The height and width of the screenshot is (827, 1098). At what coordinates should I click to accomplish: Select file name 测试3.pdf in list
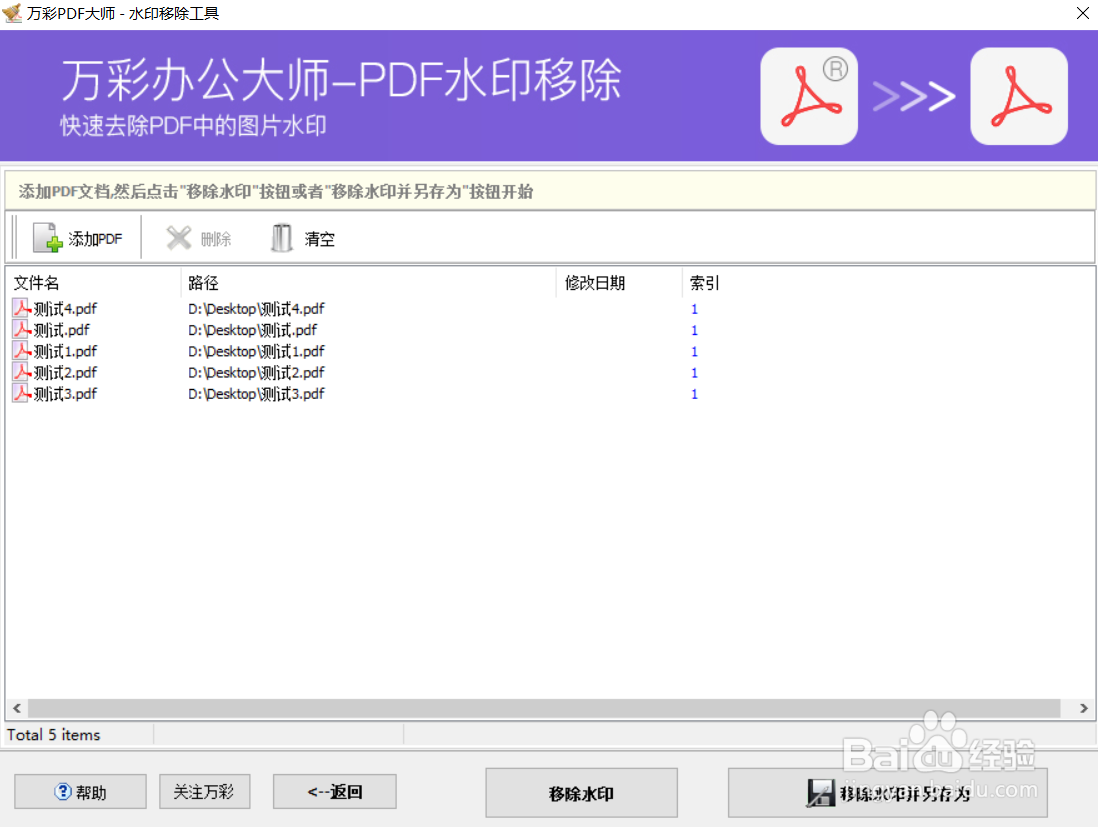(x=66, y=394)
